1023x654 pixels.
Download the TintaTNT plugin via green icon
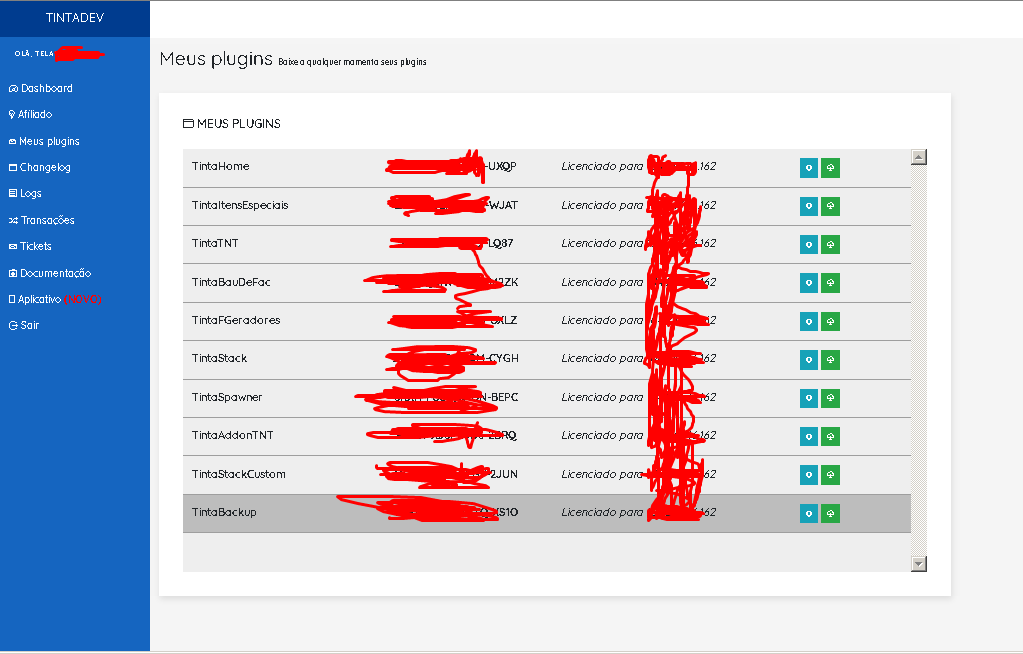(830, 244)
